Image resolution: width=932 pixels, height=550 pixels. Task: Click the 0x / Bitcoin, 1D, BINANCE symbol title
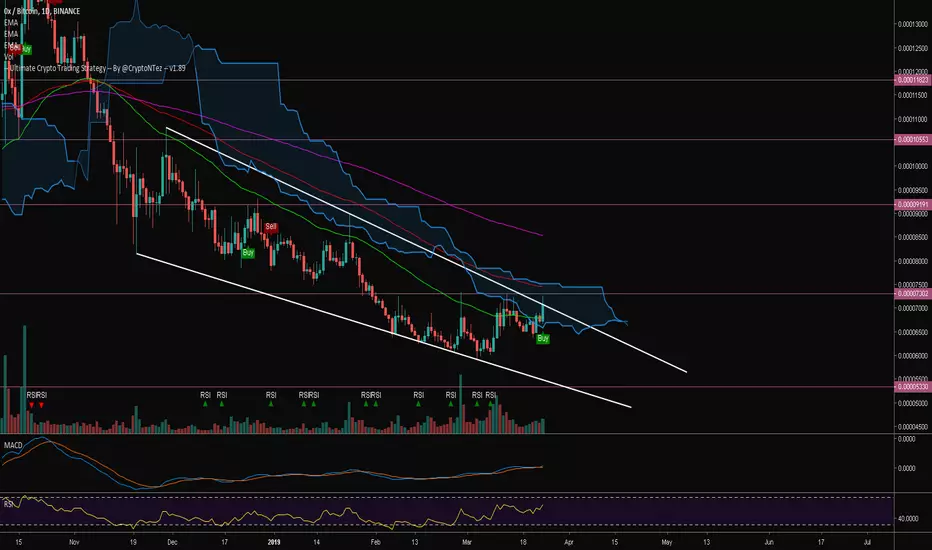click(x=42, y=11)
